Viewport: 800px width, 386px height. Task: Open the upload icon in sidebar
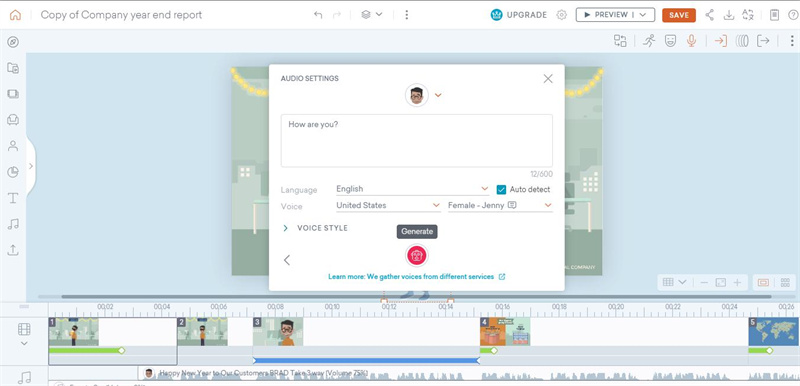tap(13, 250)
